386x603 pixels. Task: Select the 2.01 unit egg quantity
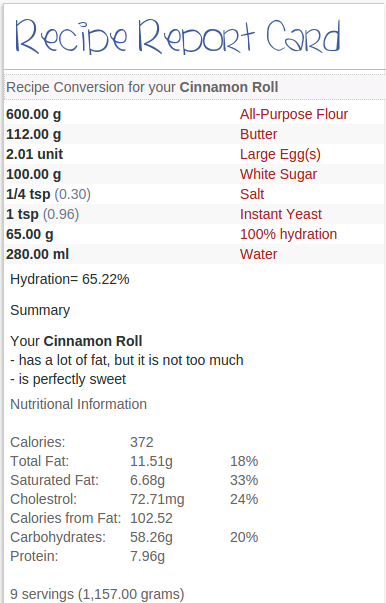(35, 154)
